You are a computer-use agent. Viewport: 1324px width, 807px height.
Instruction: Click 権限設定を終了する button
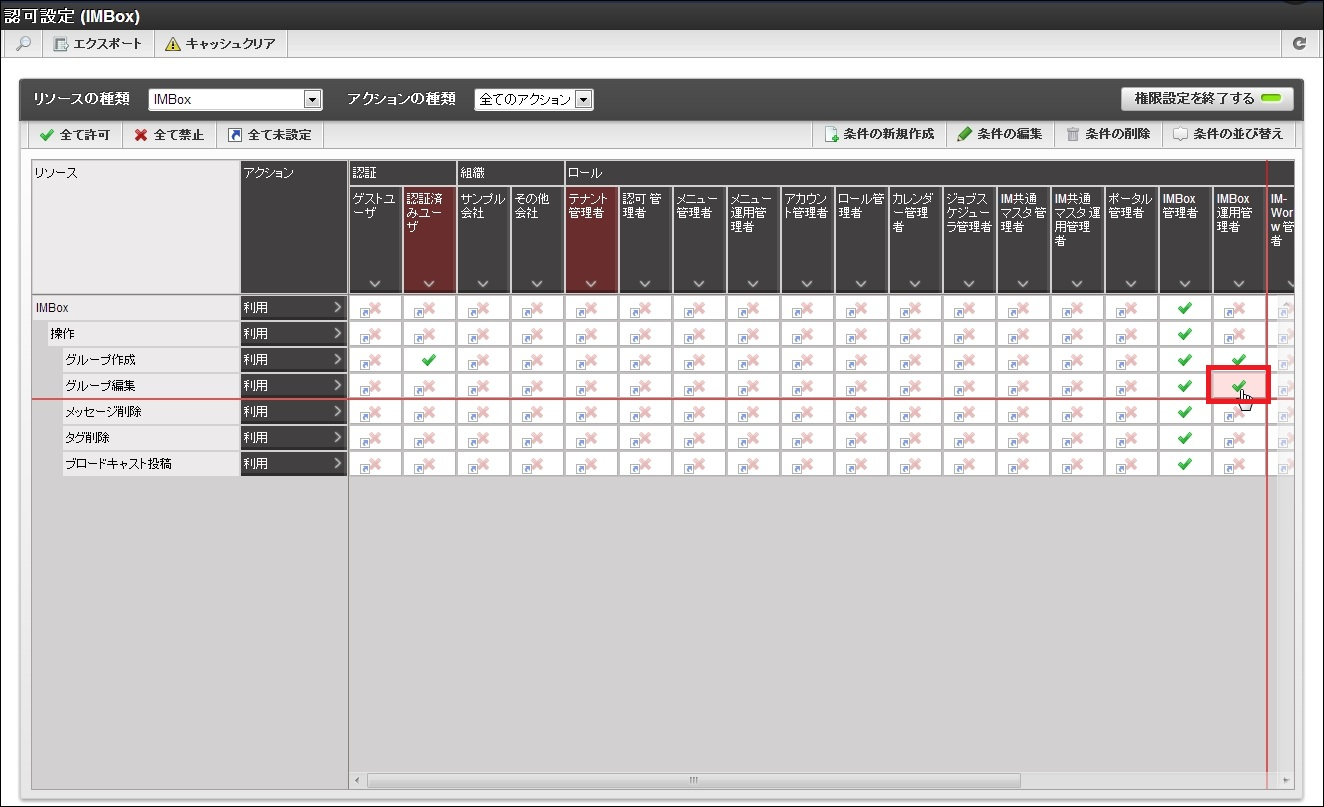point(1207,98)
